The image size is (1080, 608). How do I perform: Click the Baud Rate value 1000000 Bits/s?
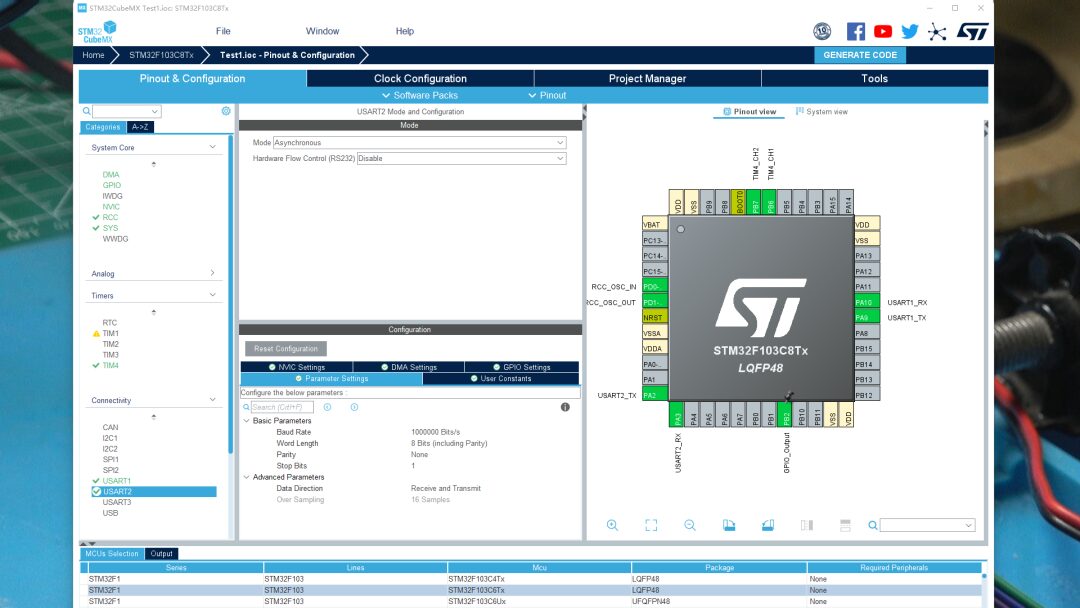tap(435, 432)
